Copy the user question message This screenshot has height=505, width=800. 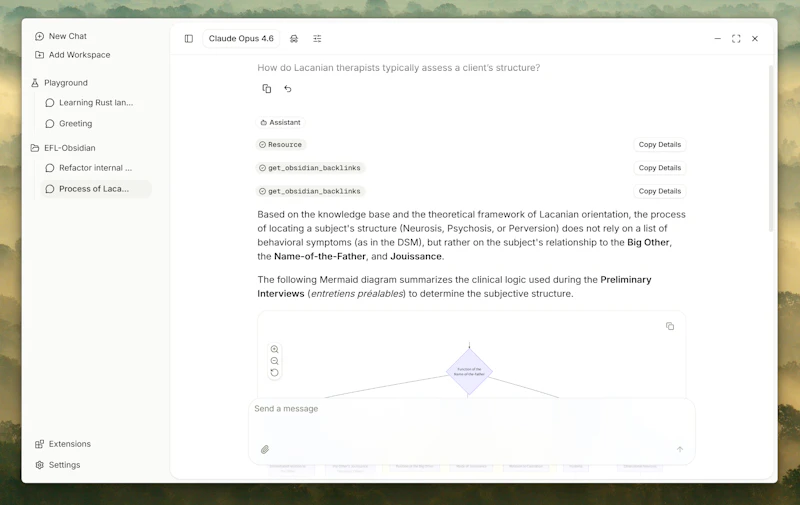(267, 89)
